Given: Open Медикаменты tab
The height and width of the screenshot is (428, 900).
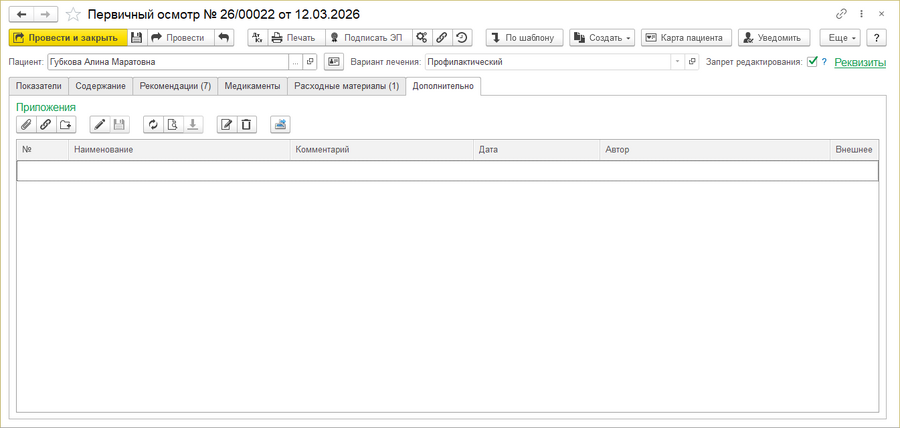Looking at the screenshot, I should [x=253, y=86].
